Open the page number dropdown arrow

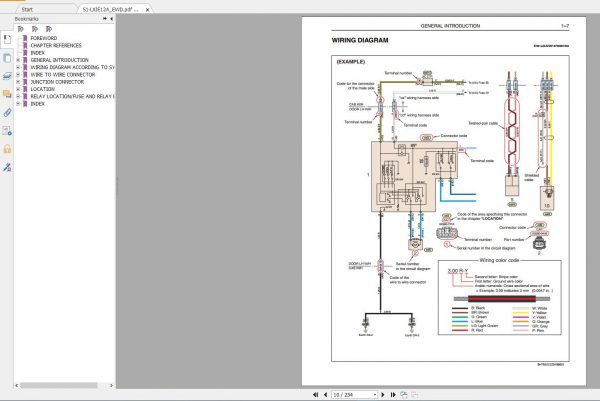(x=375, y=394)
